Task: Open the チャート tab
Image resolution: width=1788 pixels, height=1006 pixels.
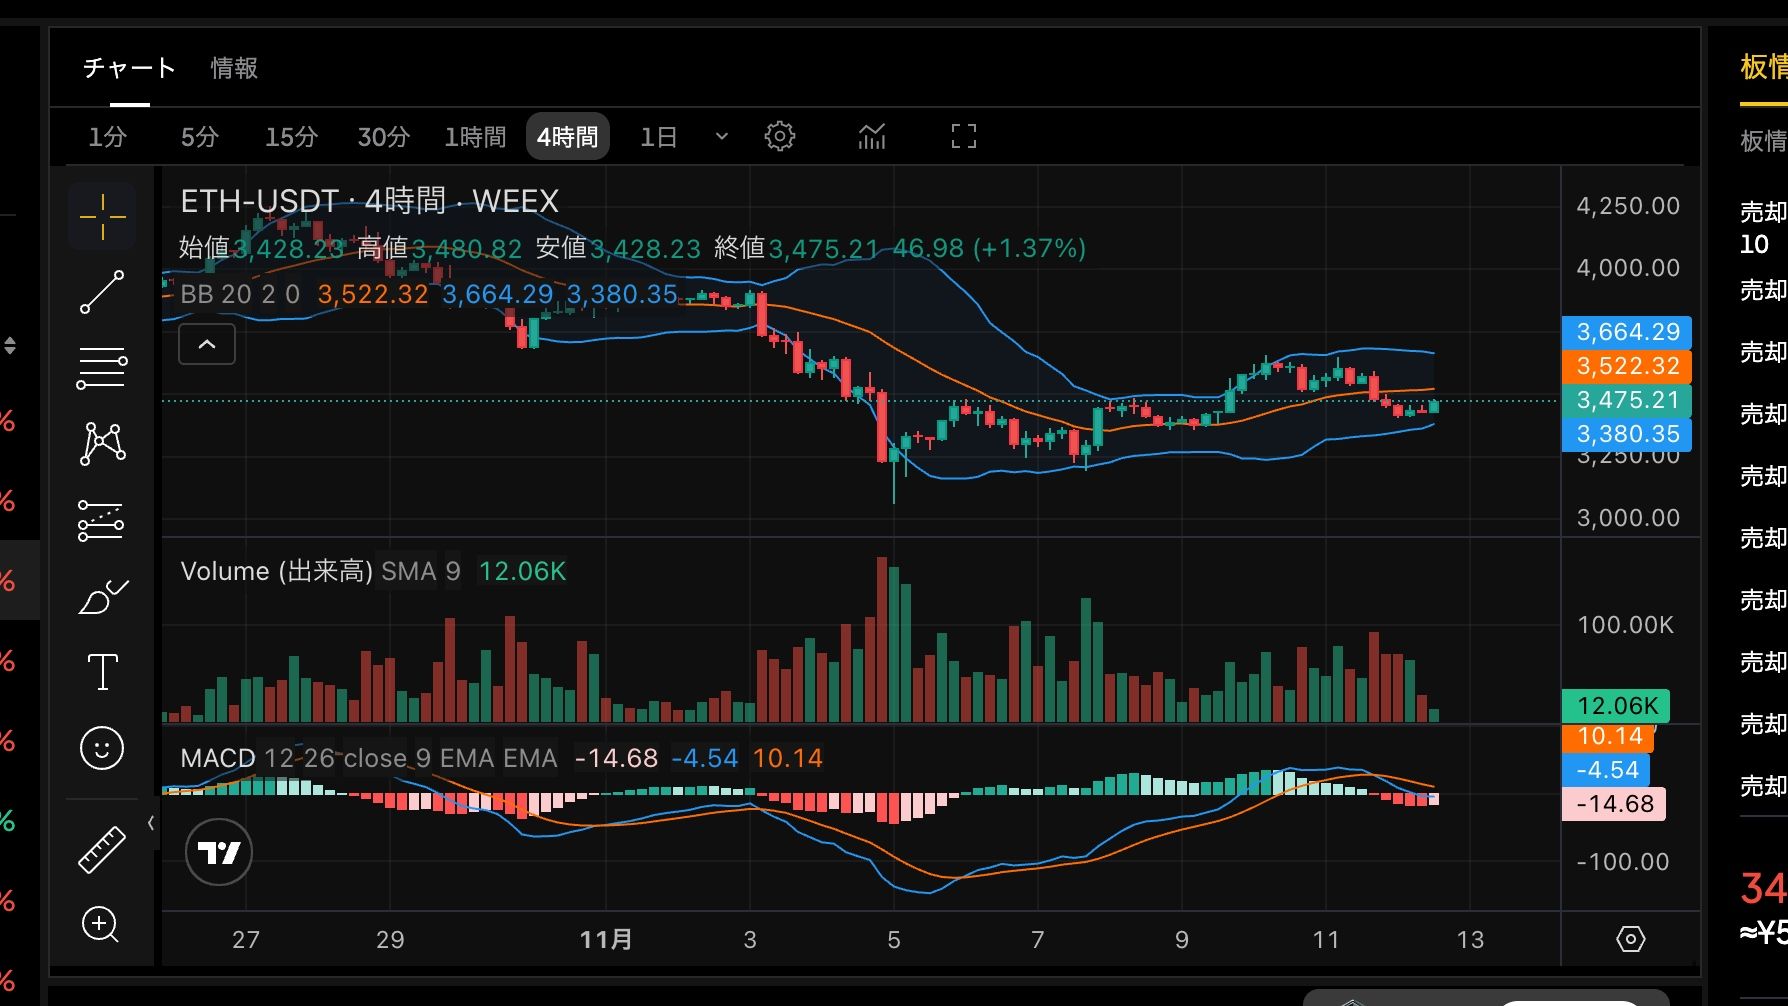Action: pos(129,68)
